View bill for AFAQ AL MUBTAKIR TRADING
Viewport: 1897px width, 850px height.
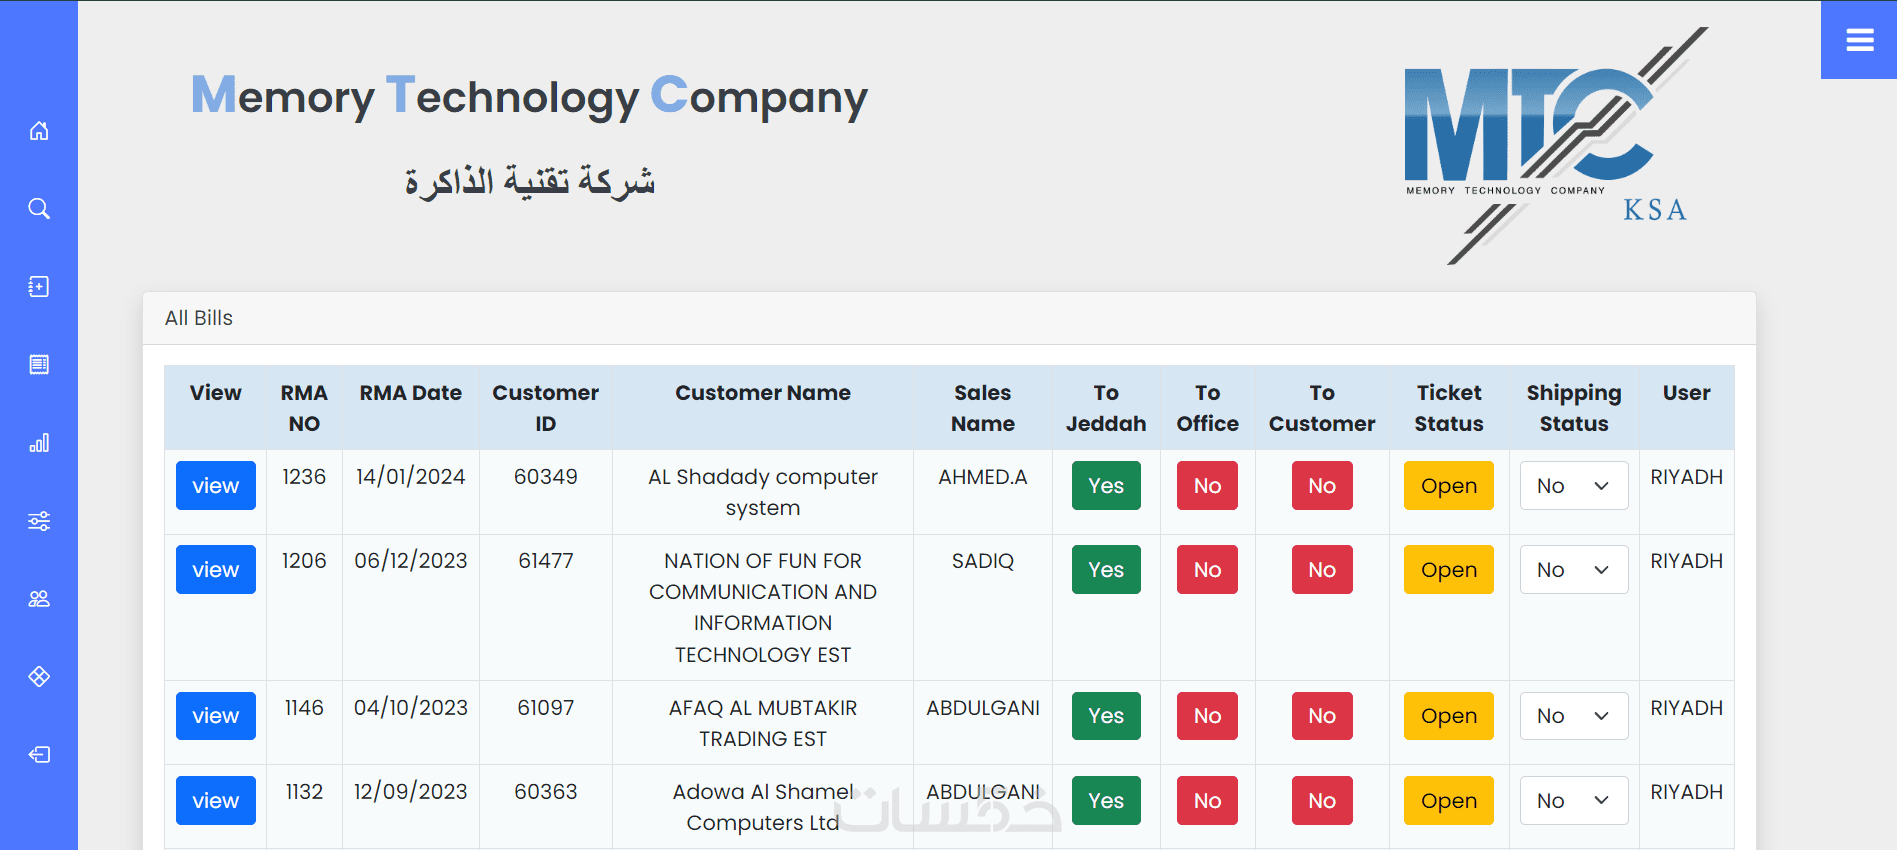(216, 716)
